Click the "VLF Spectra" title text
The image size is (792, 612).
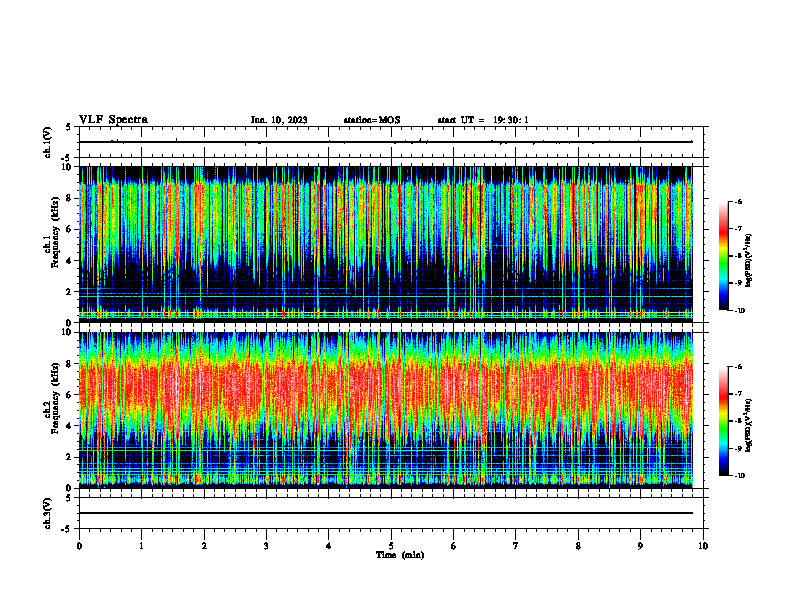[x=113, y=120]
